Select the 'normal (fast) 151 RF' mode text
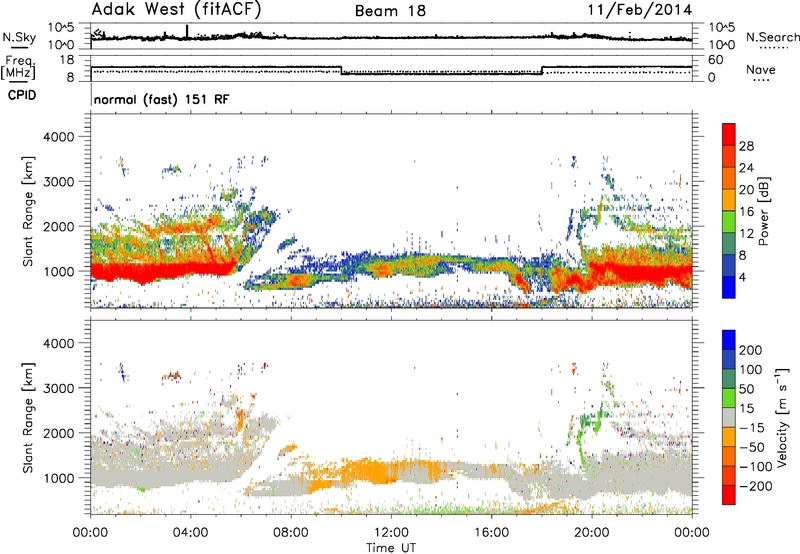The width and height of the screenshot is (800, 554). (x=162, y=99)
